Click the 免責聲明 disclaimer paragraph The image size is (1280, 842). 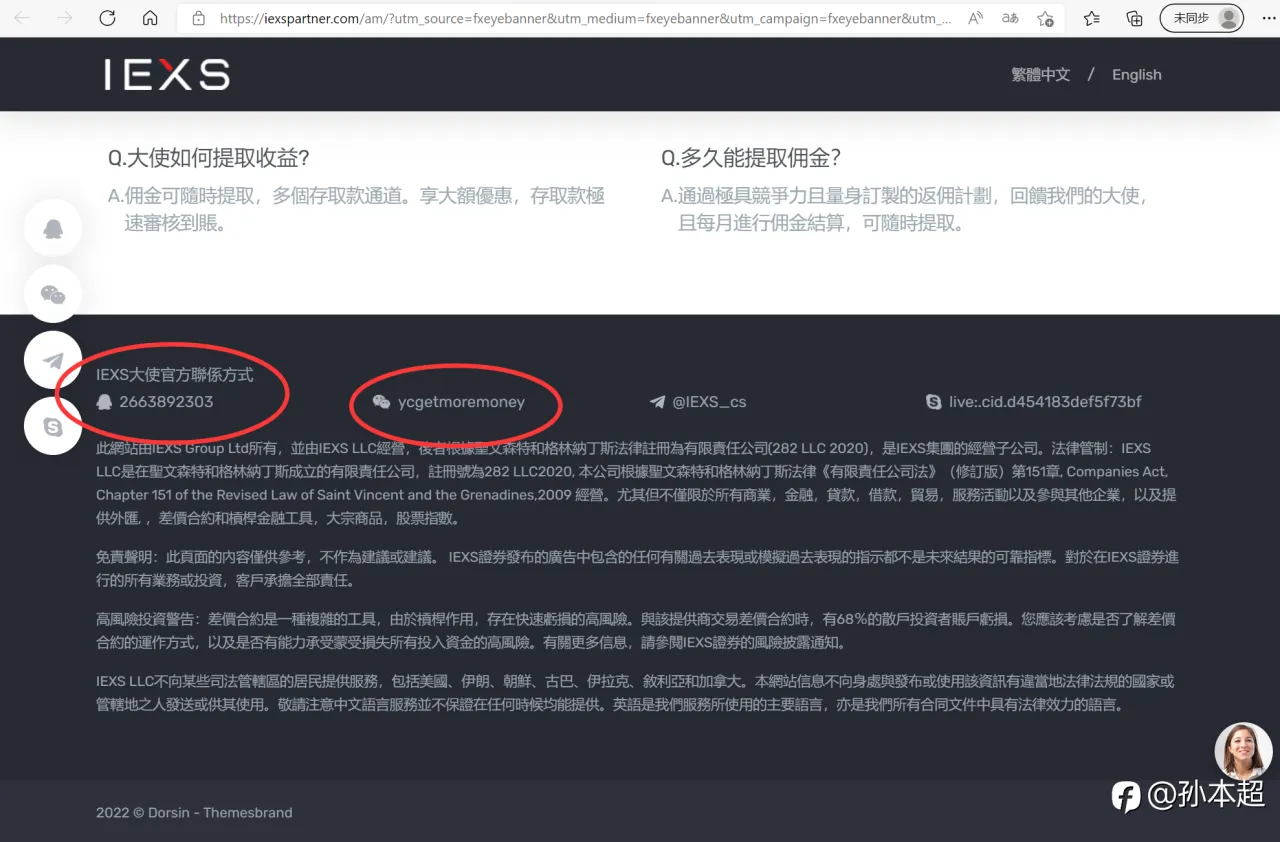637,568
